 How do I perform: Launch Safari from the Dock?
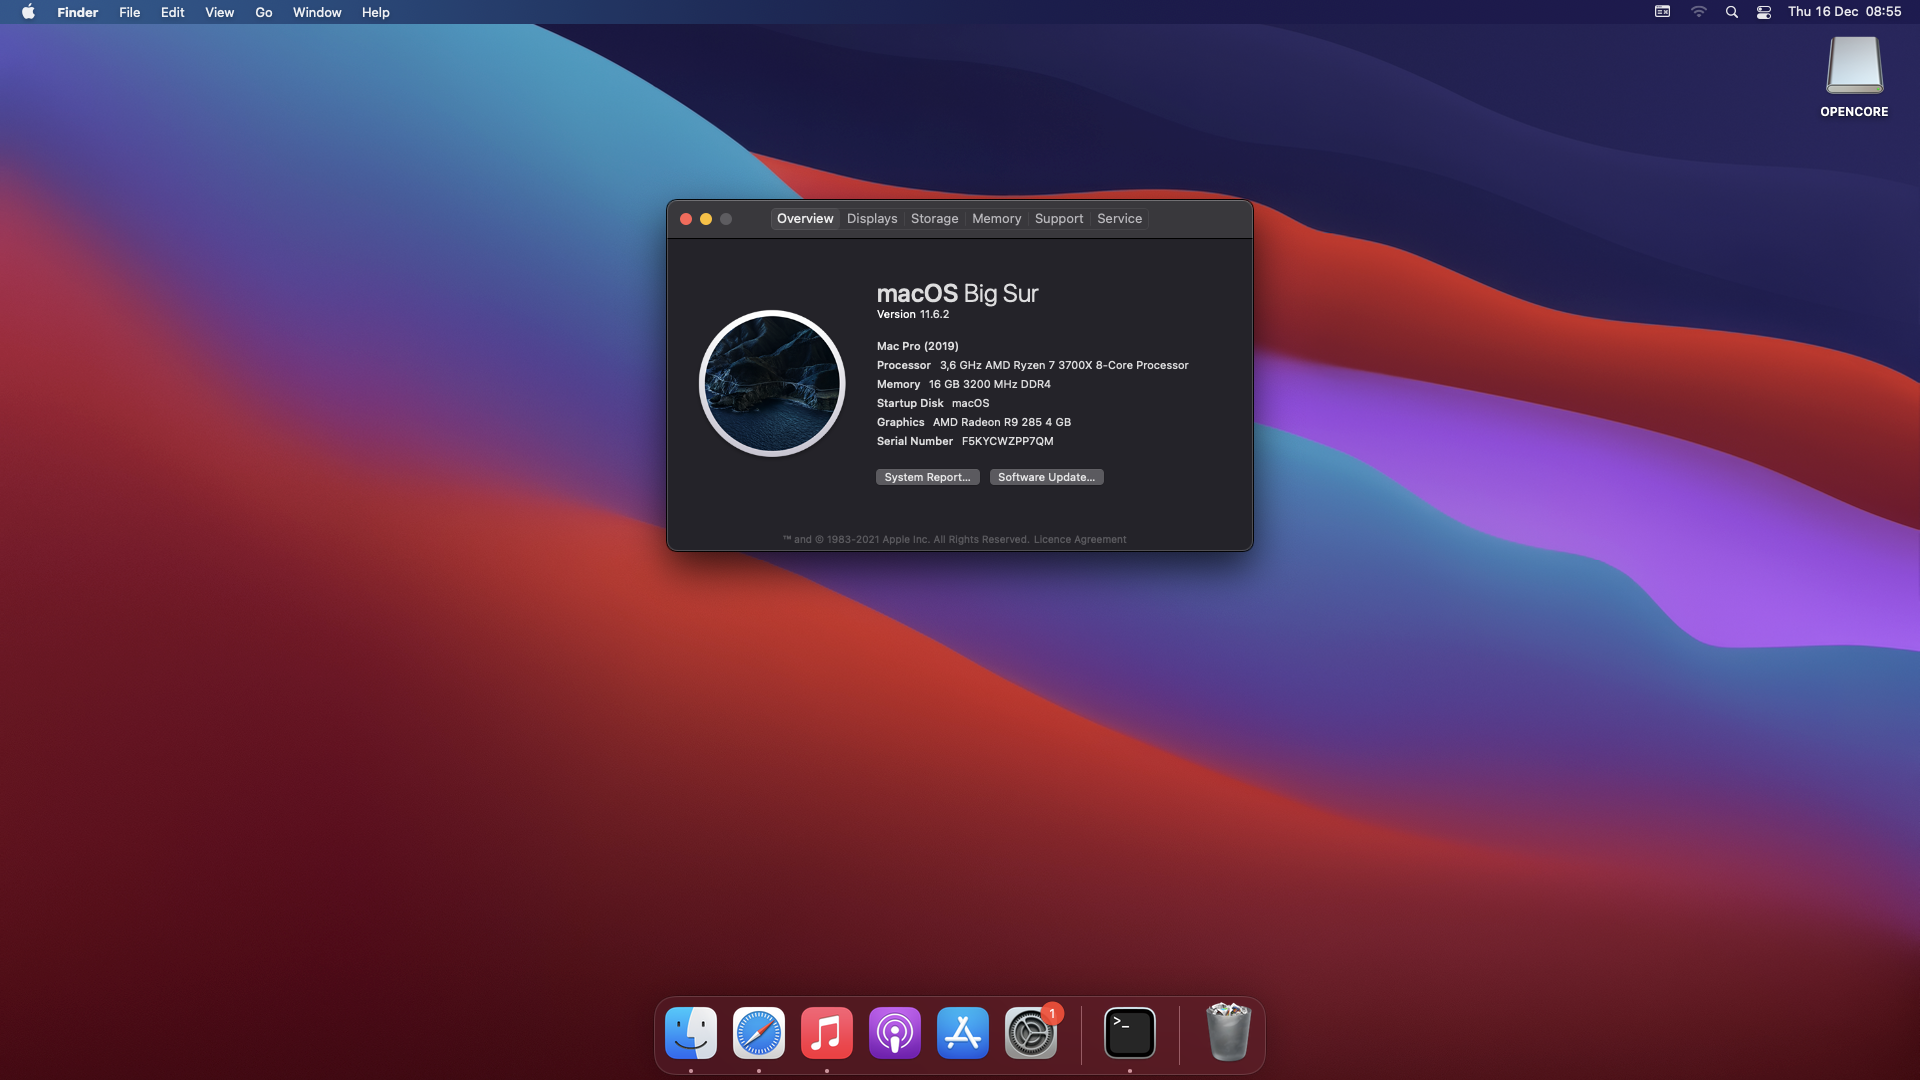759,1033
